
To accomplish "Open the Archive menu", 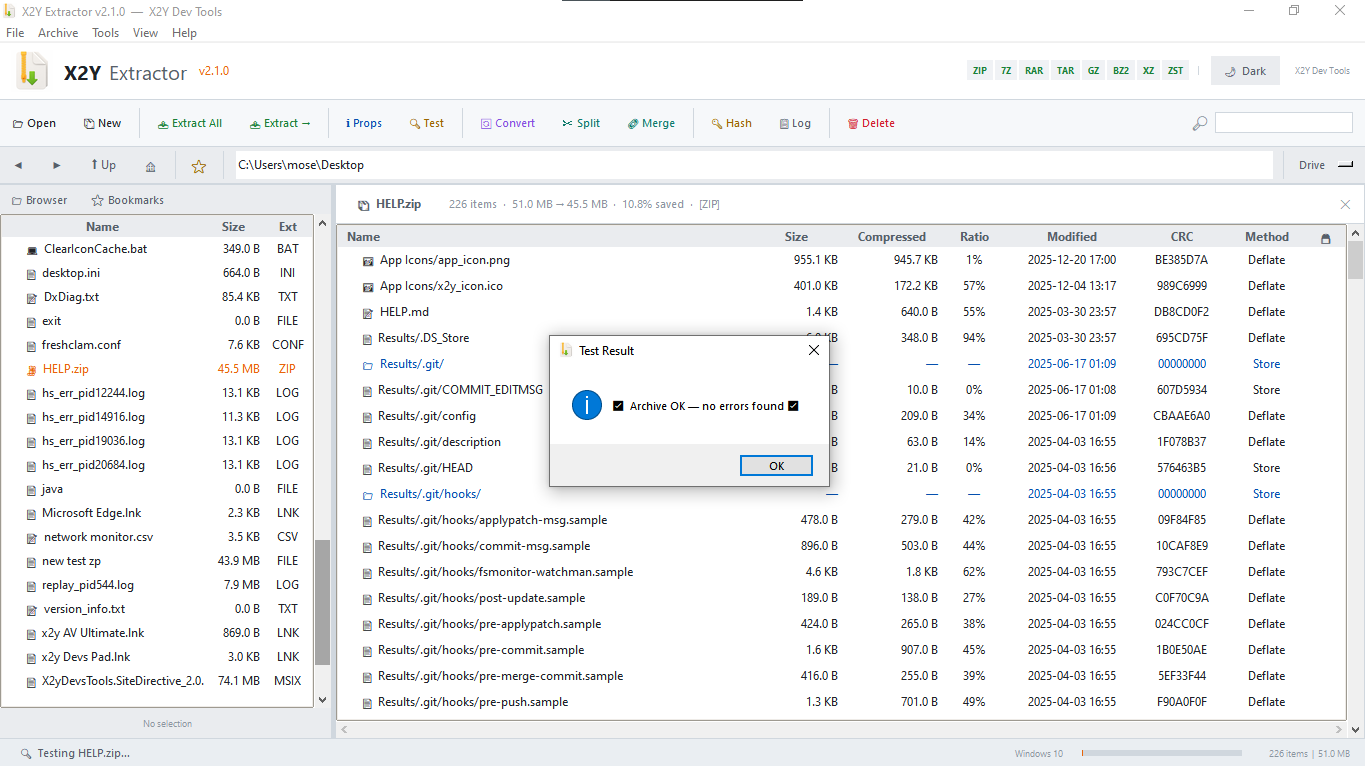I will [58, 33].
